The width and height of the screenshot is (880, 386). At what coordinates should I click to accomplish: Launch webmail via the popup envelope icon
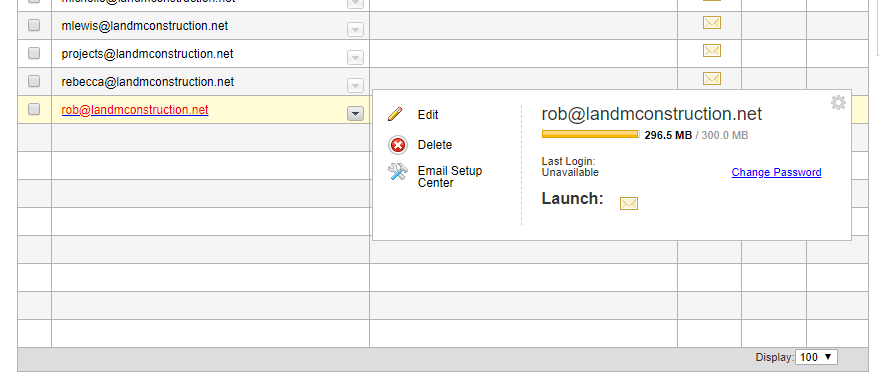point(629,204)
